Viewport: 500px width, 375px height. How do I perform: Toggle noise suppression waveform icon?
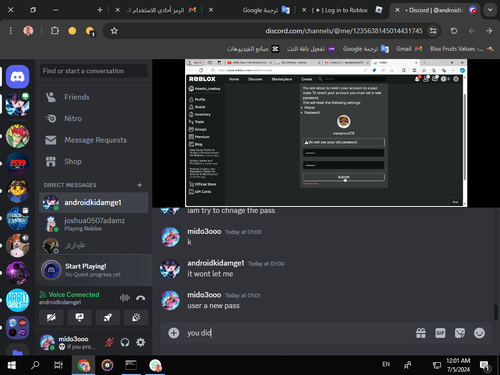coord(125,298)
